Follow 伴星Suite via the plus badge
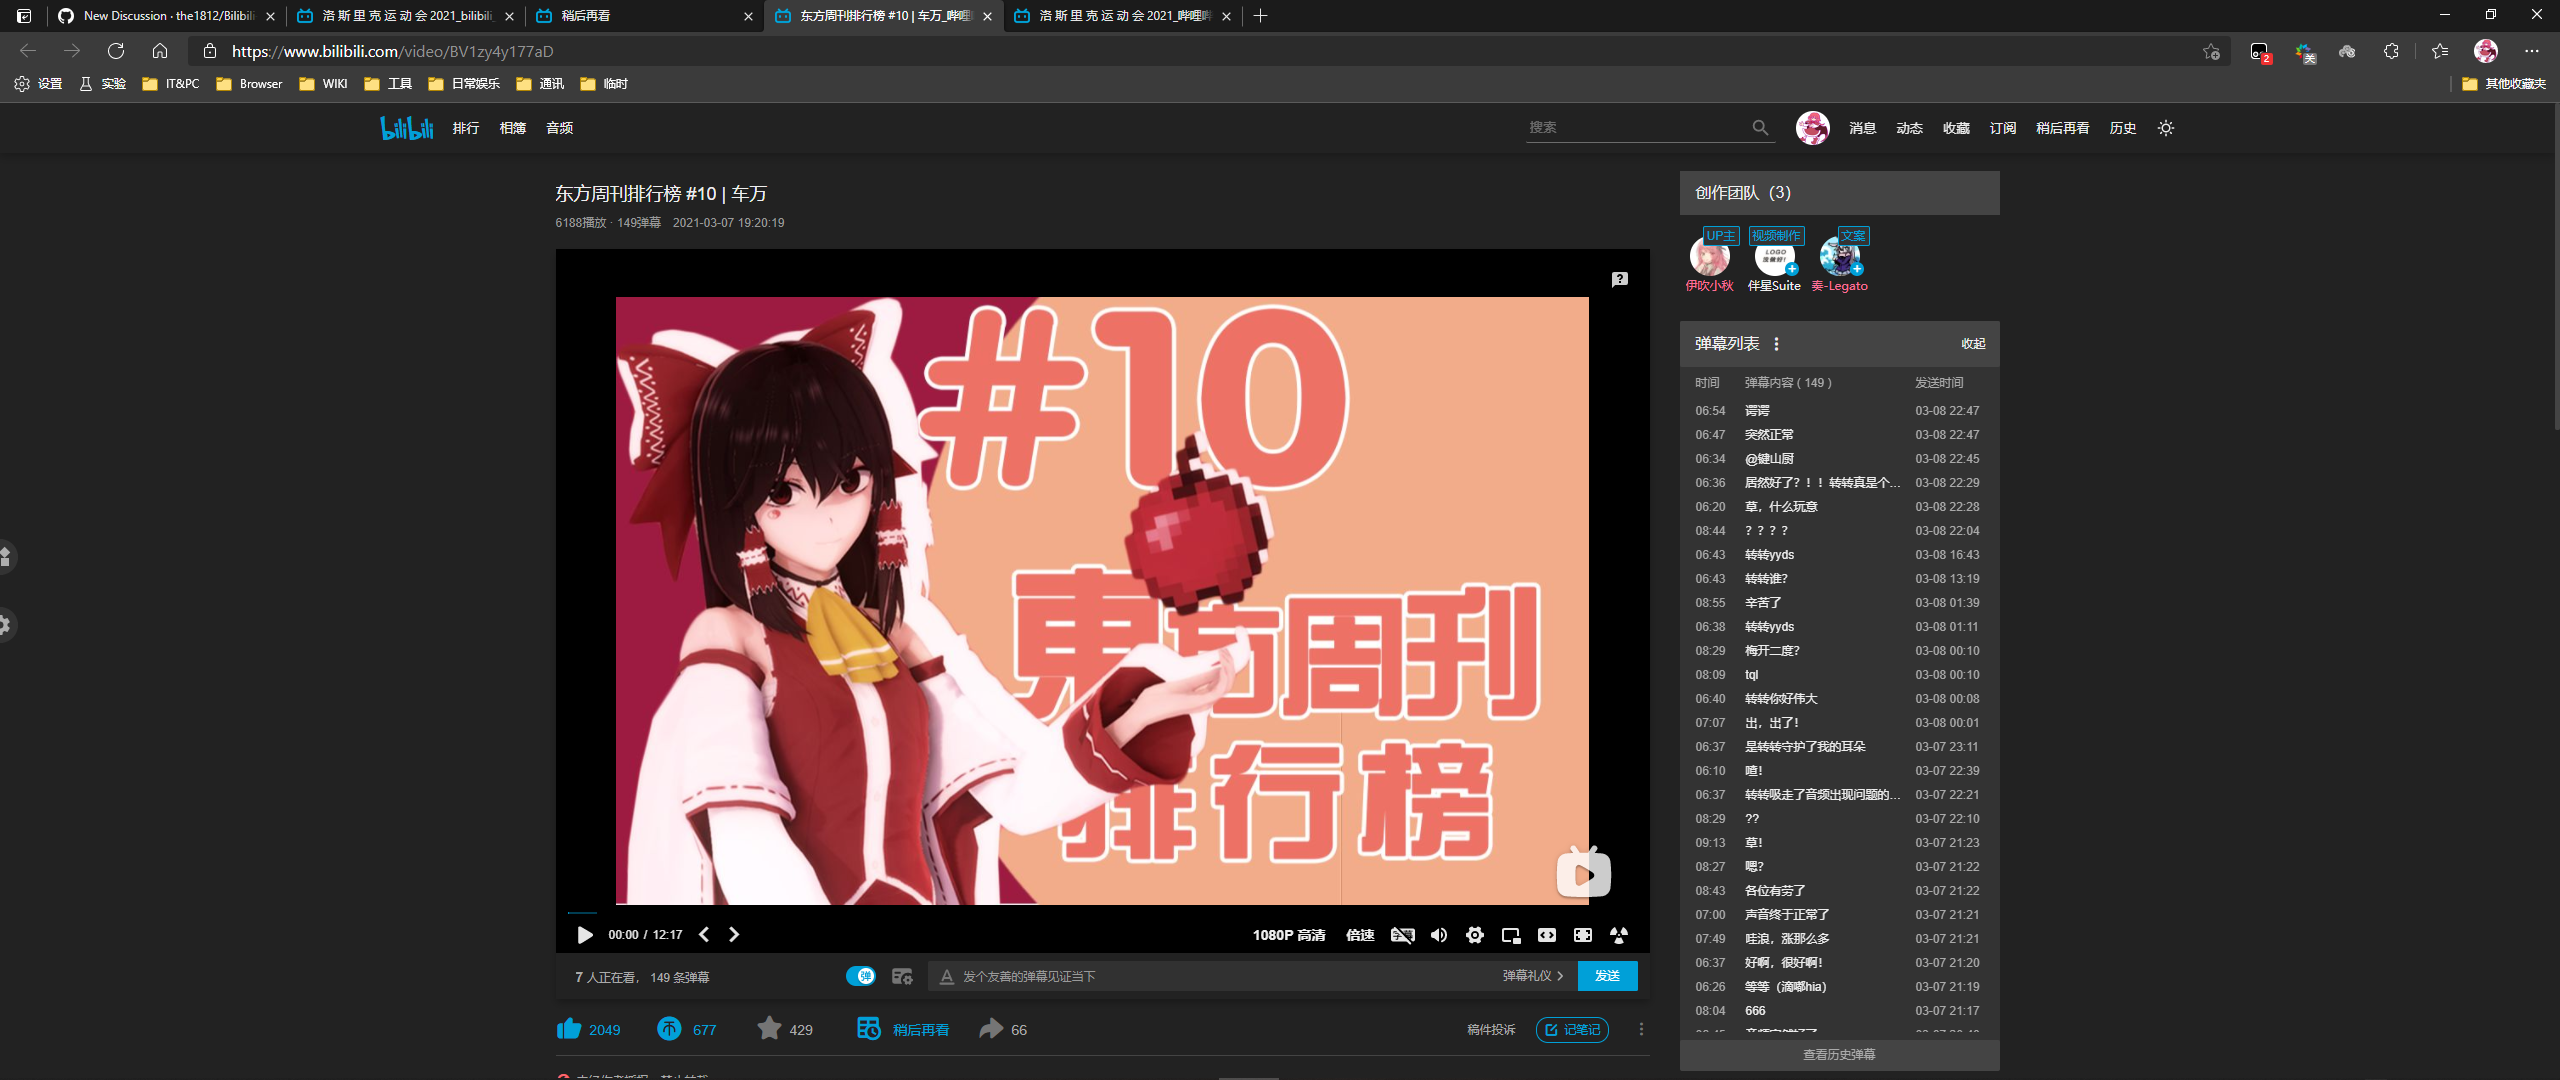Image resolution: width=2560 pixels, height=1080 pixels. [x=1792, y=269]
